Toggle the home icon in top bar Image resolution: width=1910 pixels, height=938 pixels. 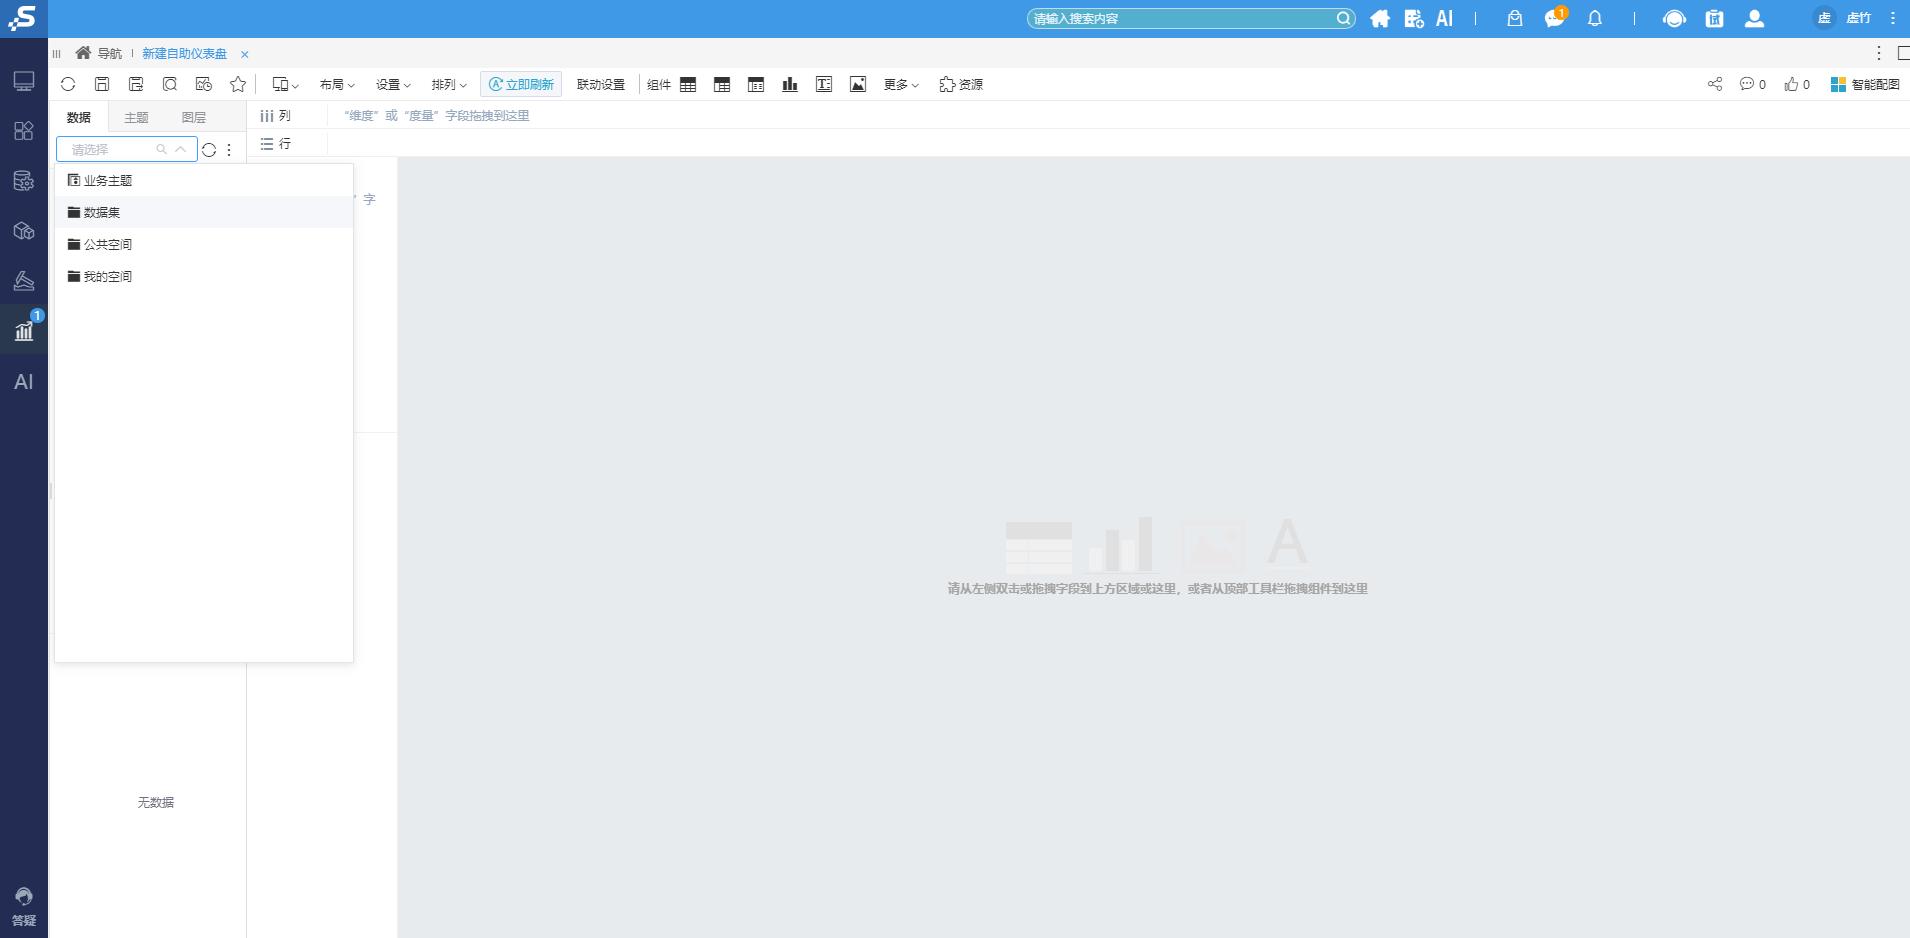pyautogui.click(x=1381, y=18)
